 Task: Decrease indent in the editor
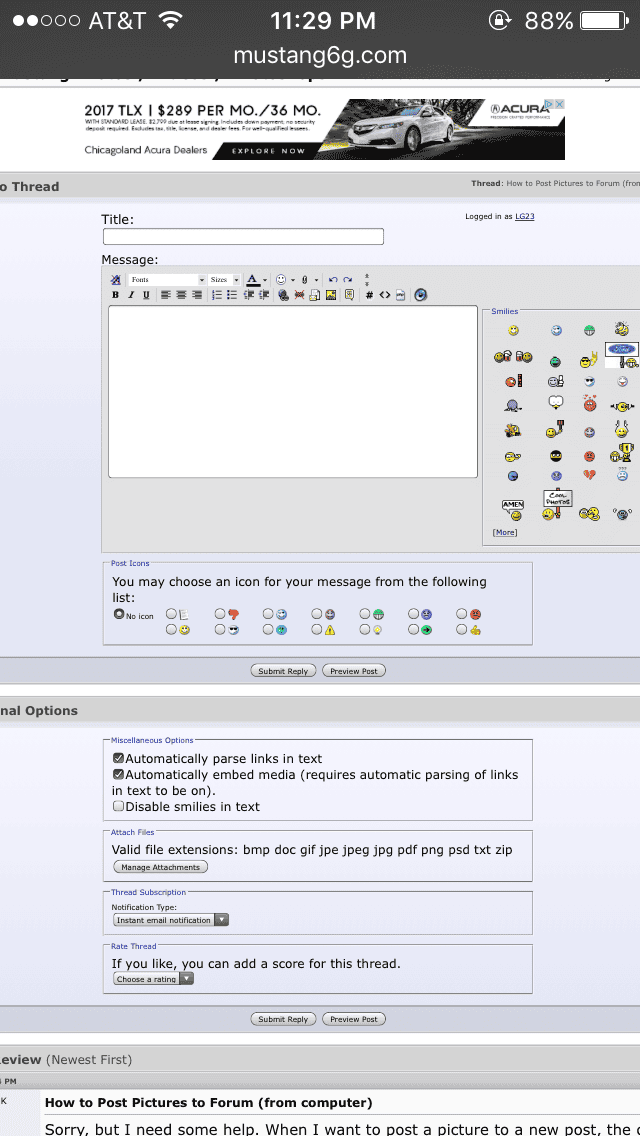coord(249,295)
